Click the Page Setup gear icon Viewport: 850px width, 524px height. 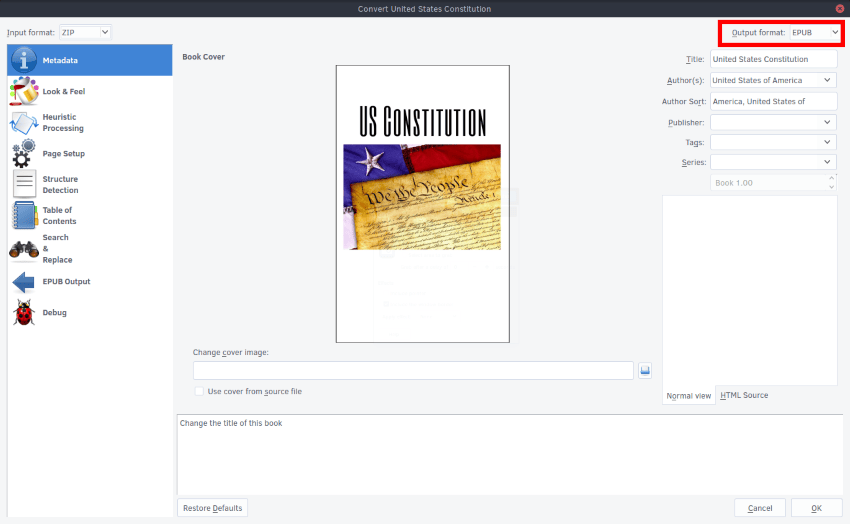[24, 154]
